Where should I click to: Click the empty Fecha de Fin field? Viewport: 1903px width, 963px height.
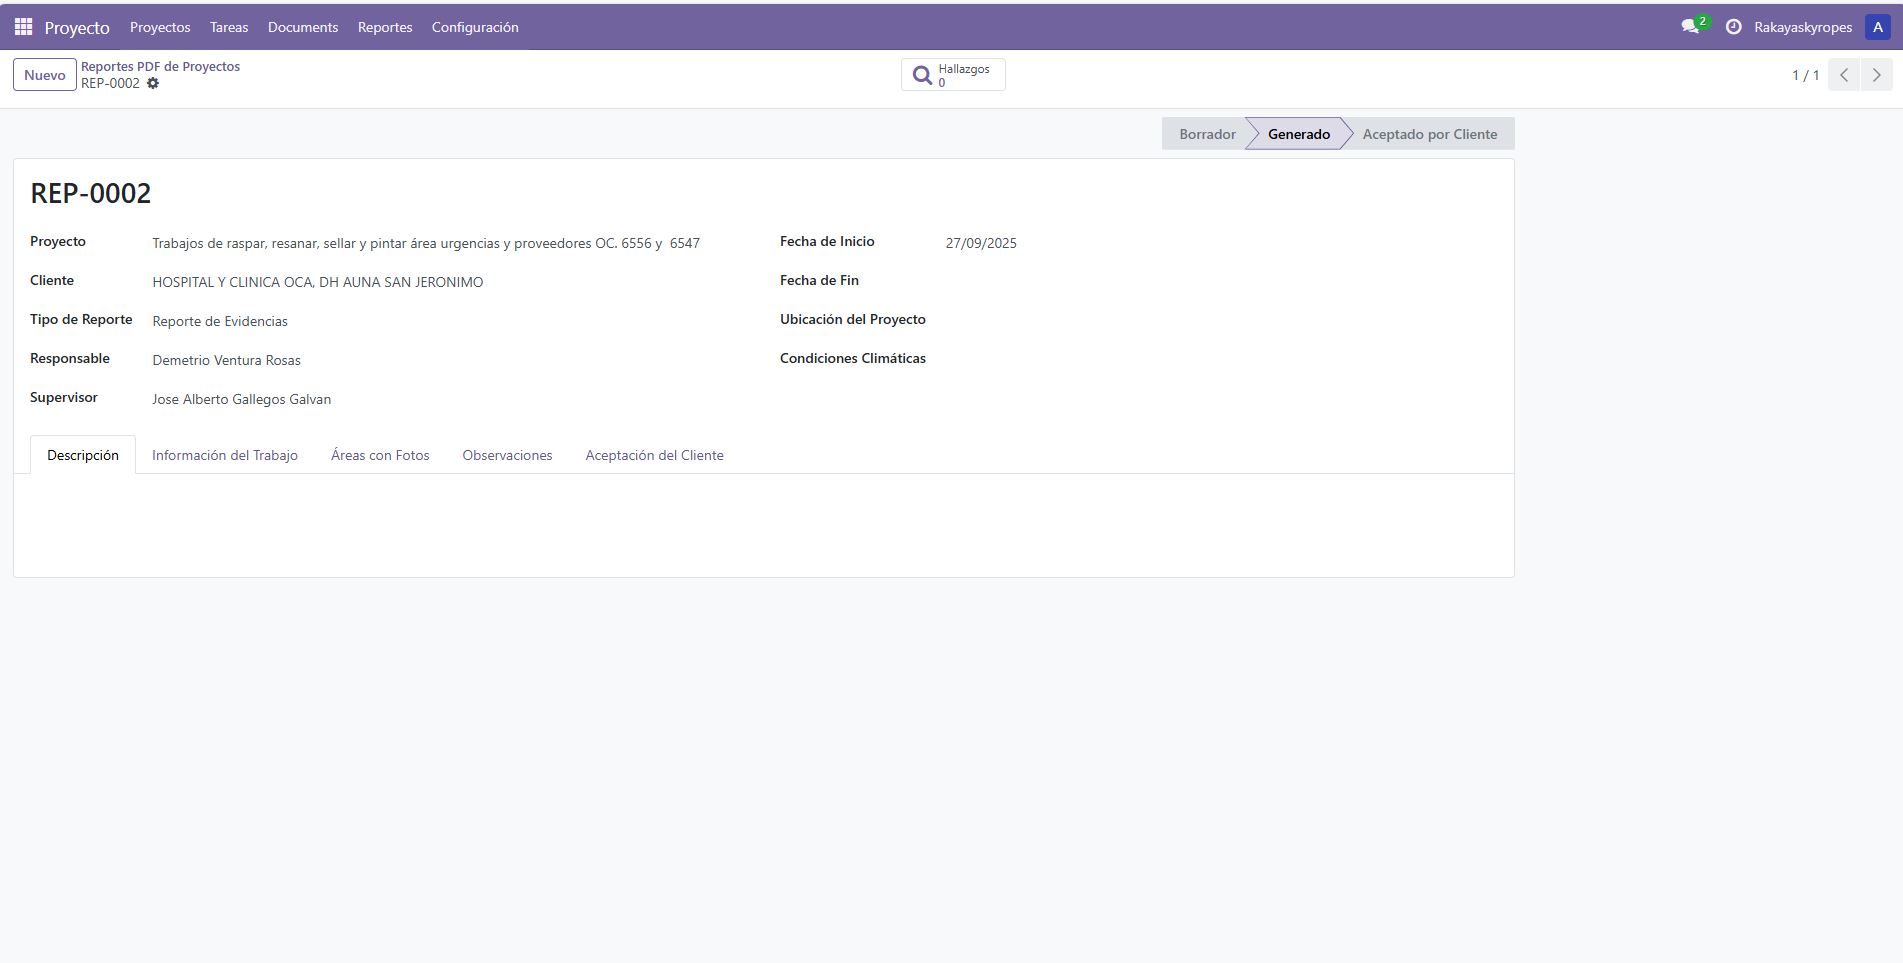coord(1100,281)
